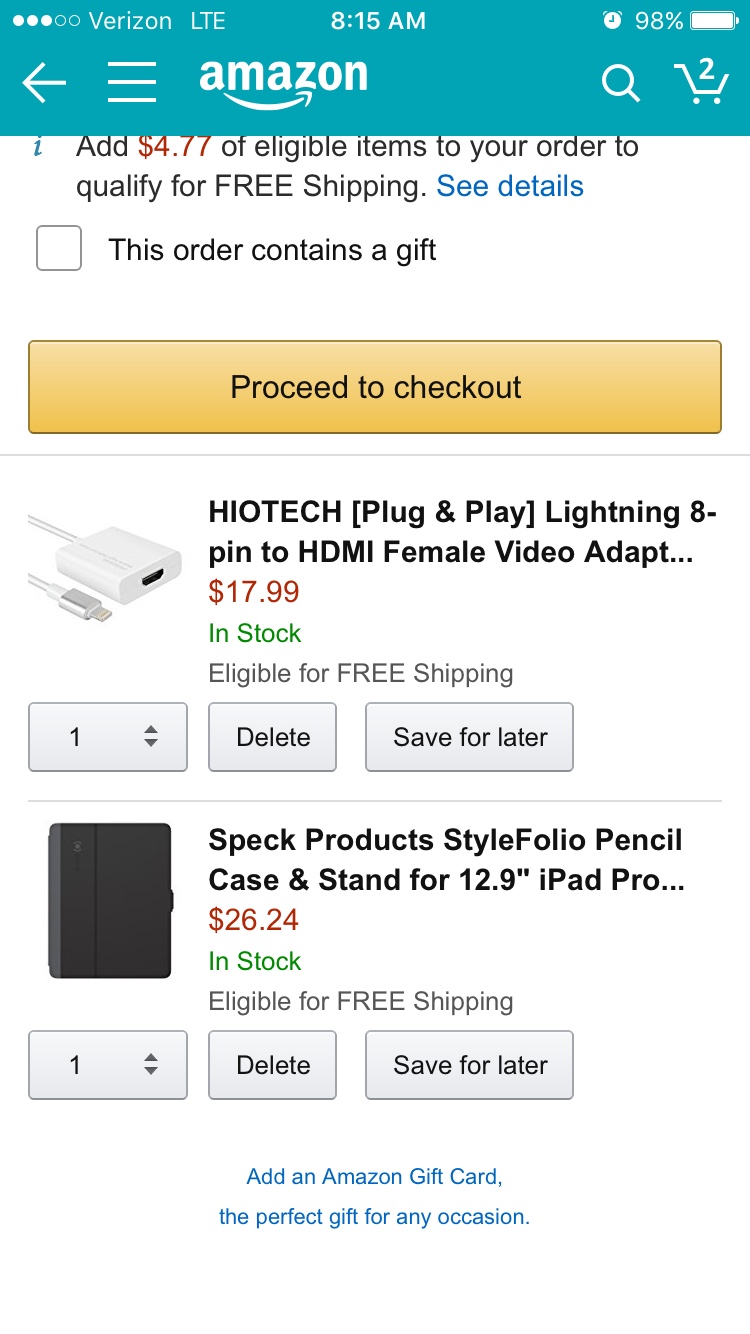Open Speck StyleFolio case thumbnail

[110, 900]
